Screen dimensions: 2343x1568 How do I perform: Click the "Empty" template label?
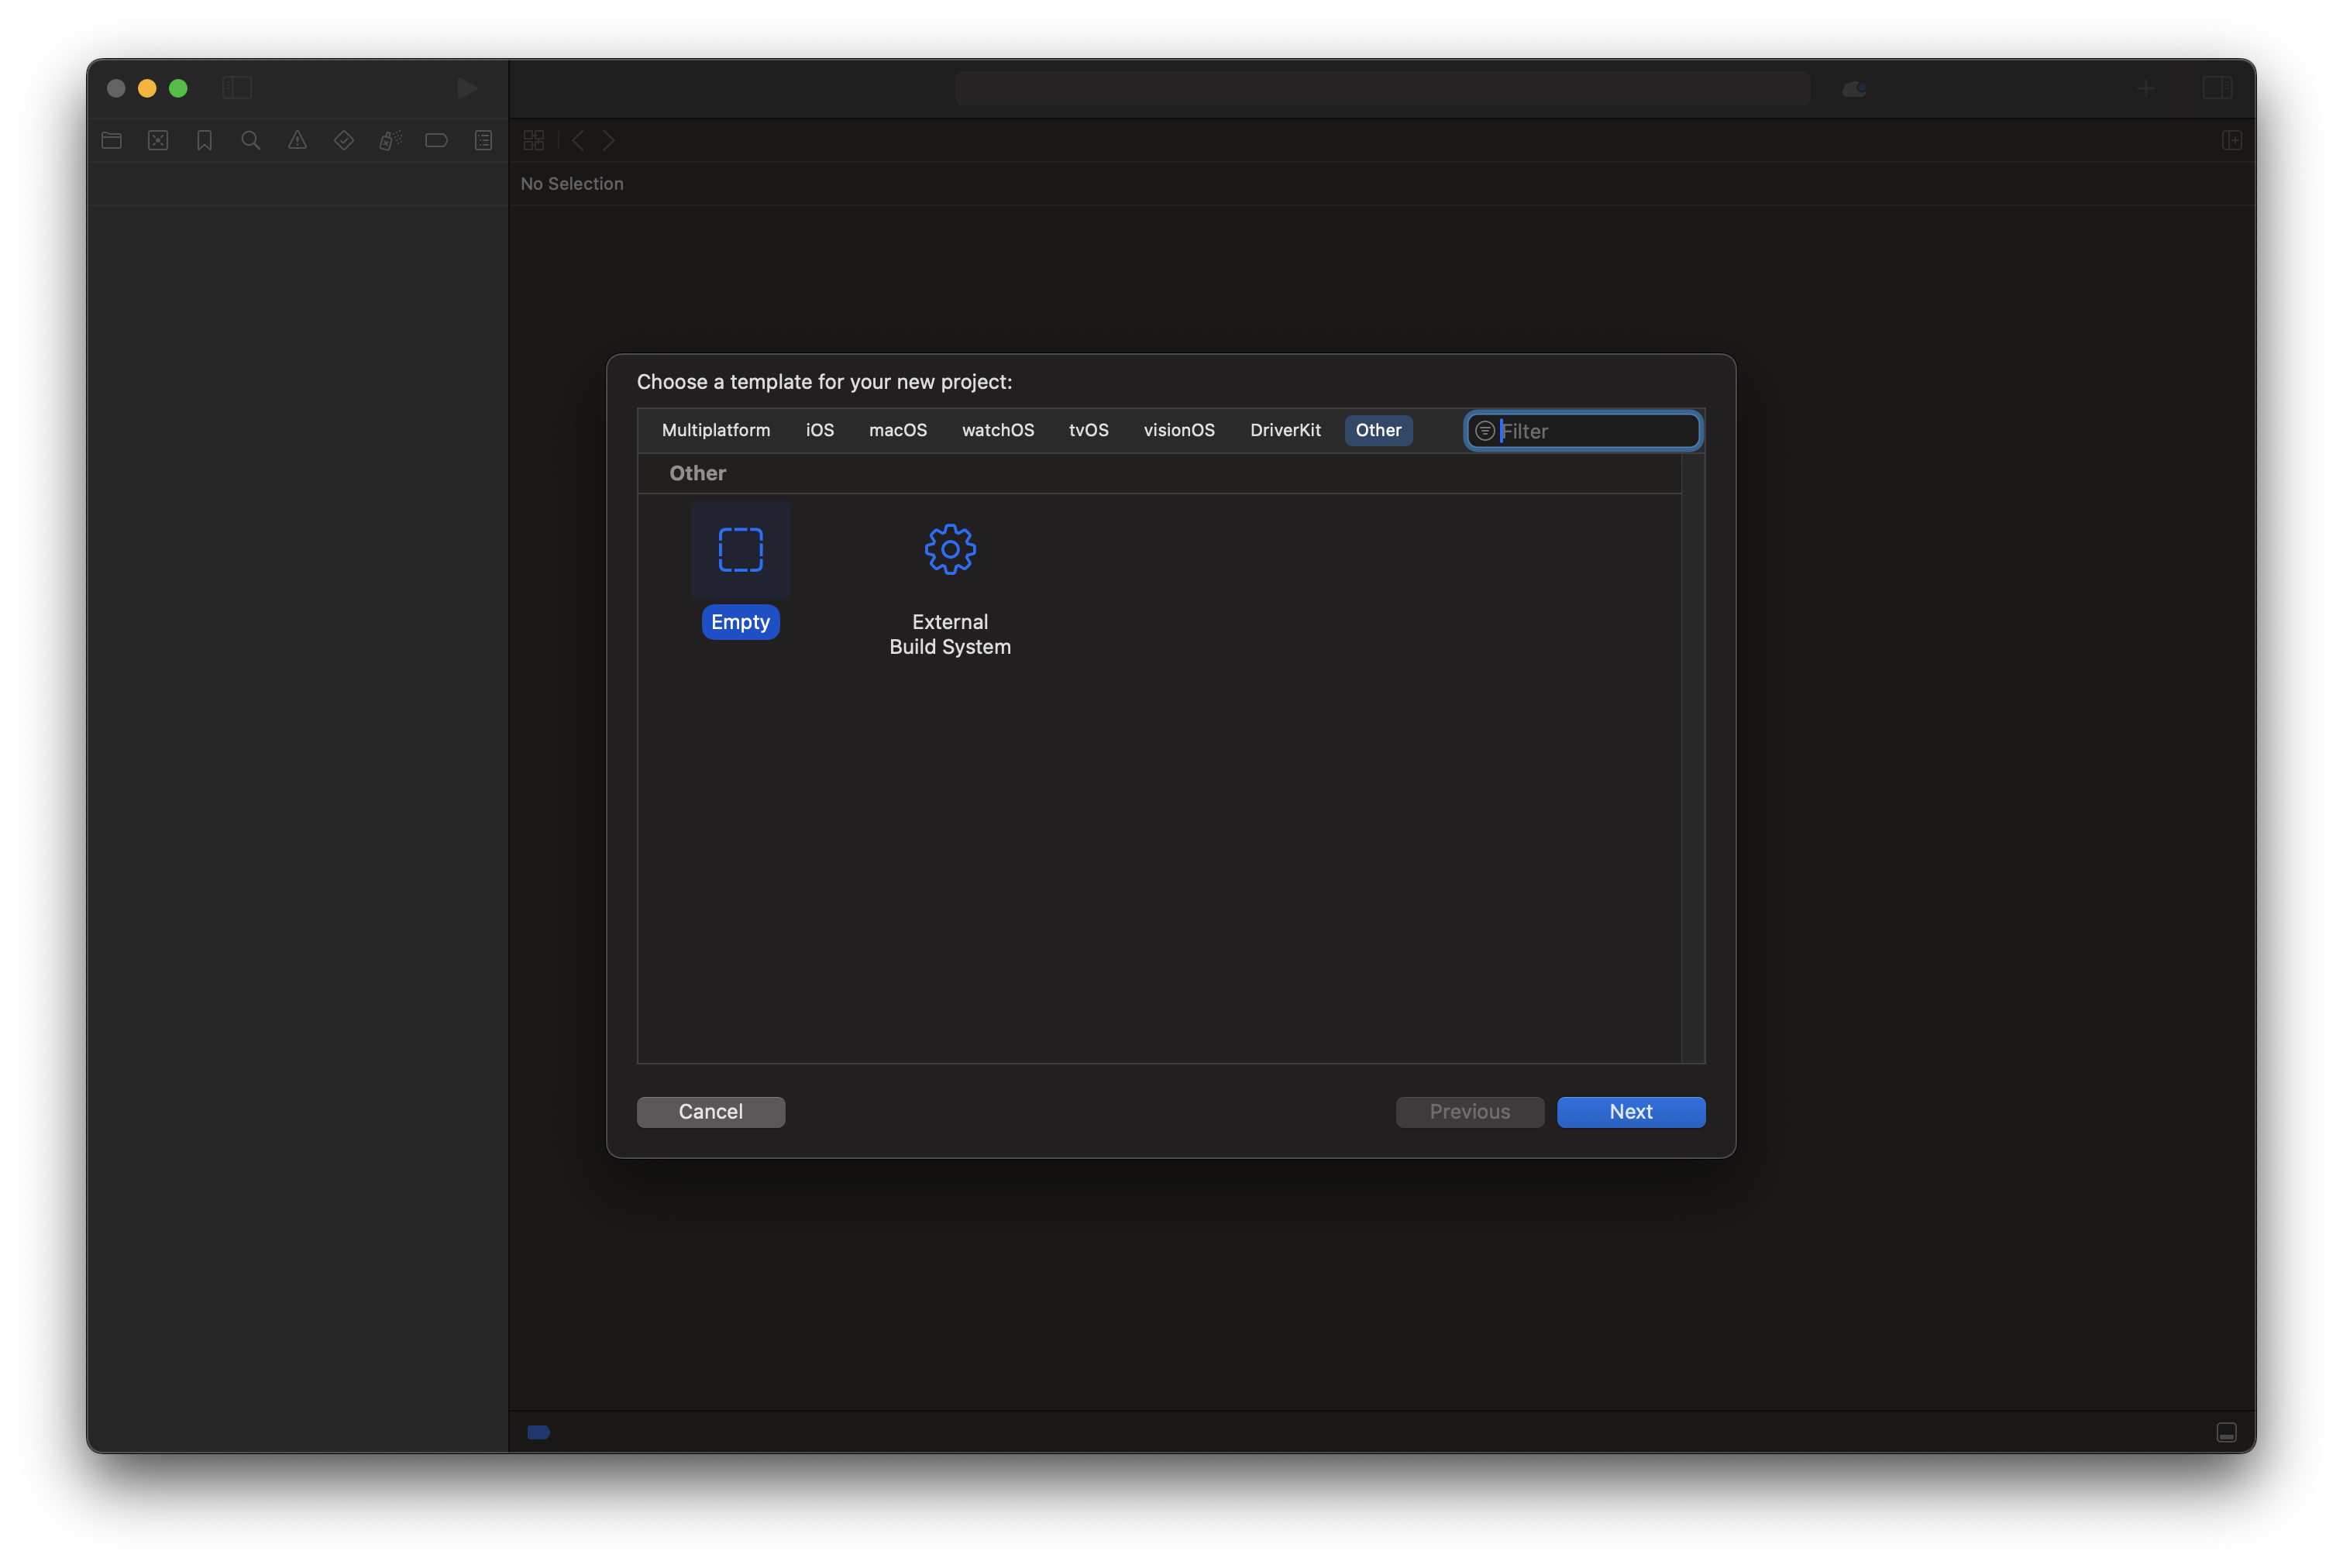click(741, 622)
